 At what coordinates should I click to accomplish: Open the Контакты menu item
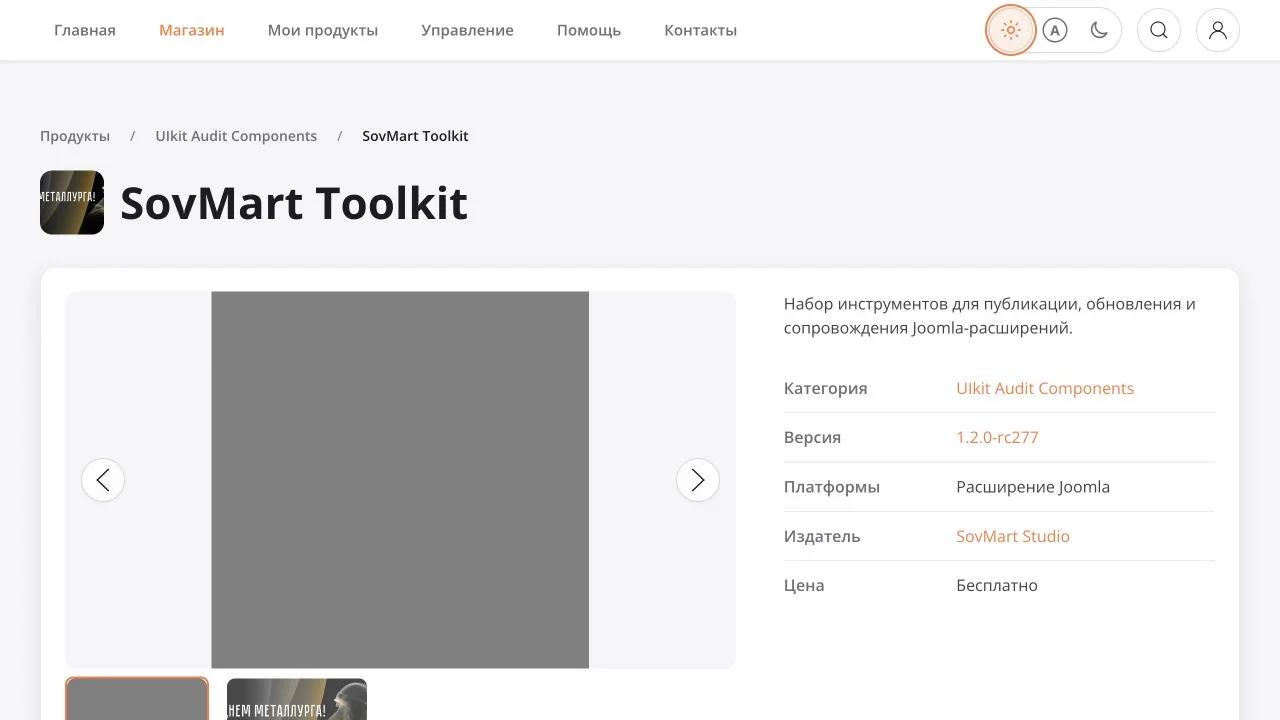(x=701, y=30)
